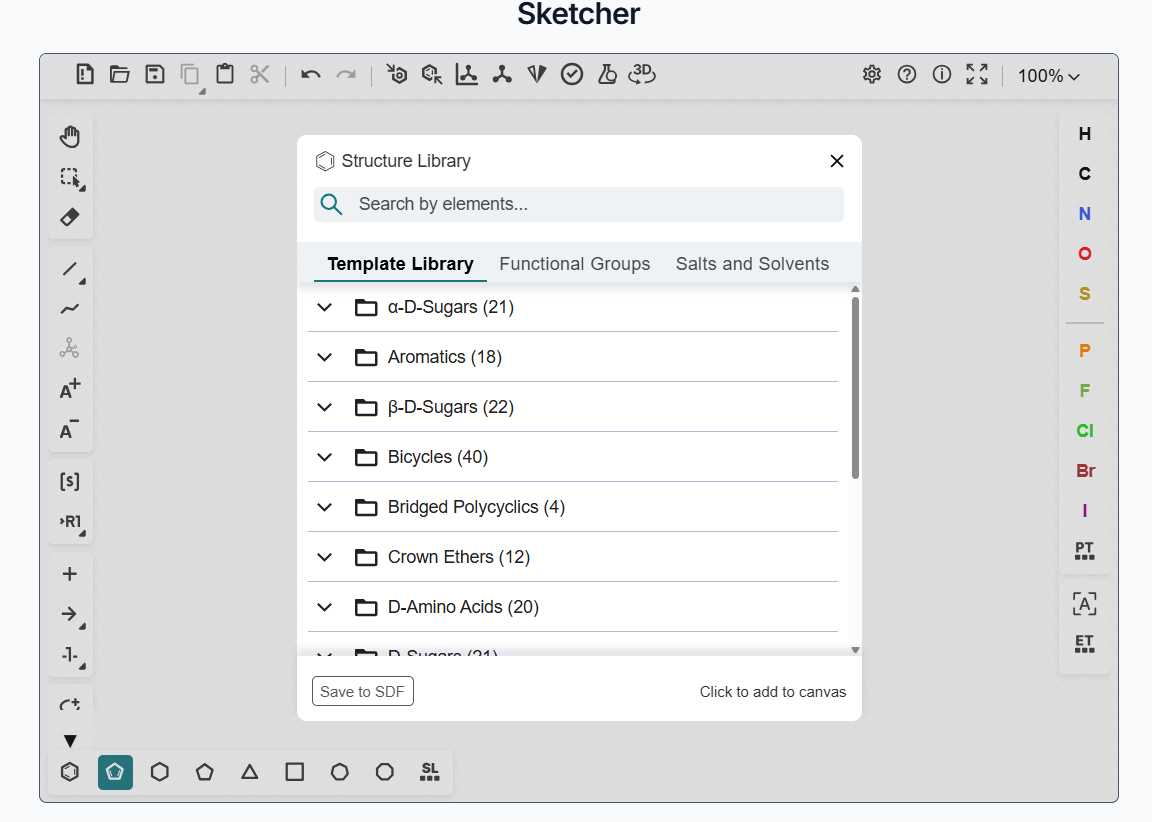The image size is (1152, 822).
Task: Click the Save to SDF button
Action: (362, 691)
